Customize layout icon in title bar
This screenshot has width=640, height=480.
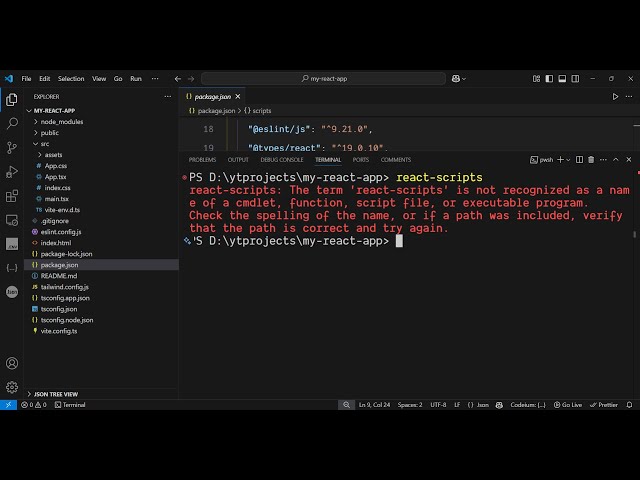point(536,78)
